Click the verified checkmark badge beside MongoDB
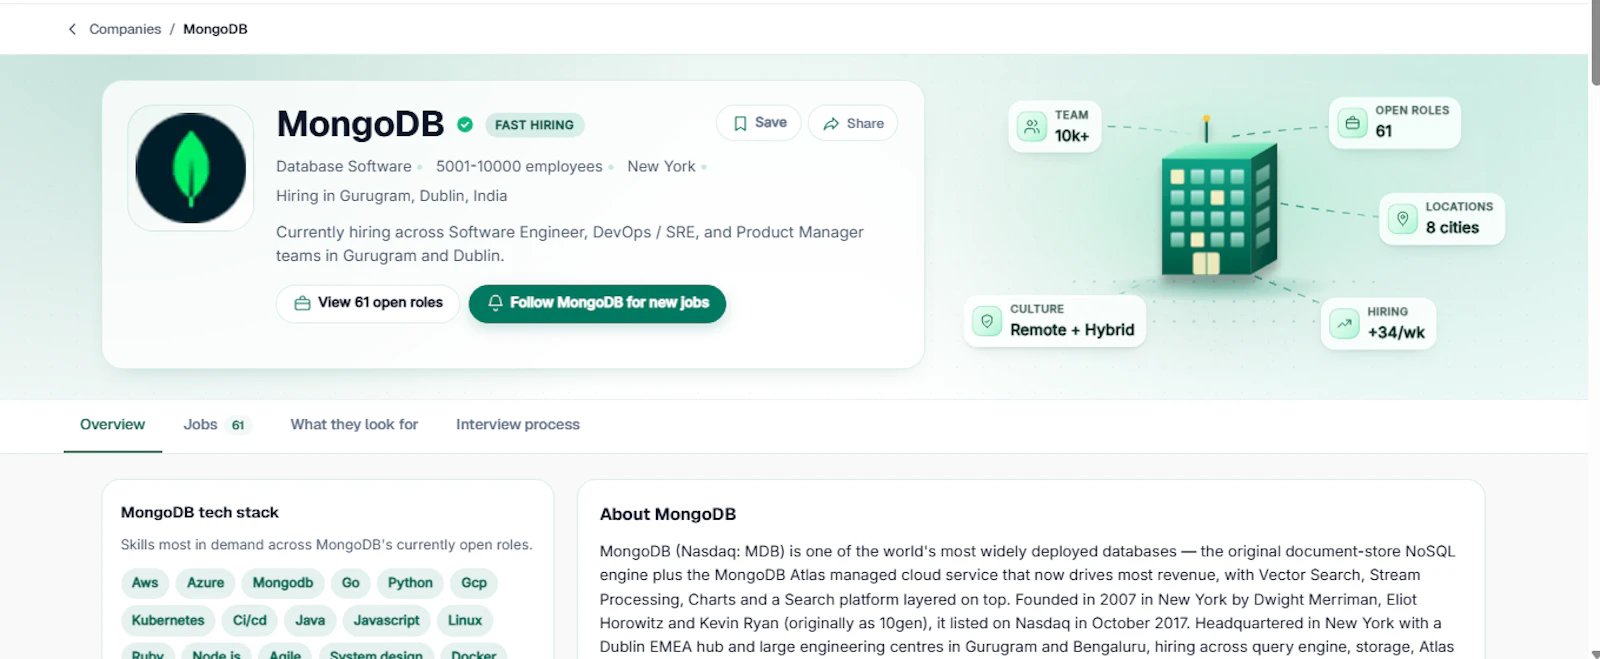The width and height of the screenshot is (1600, 659). (465, 125)
